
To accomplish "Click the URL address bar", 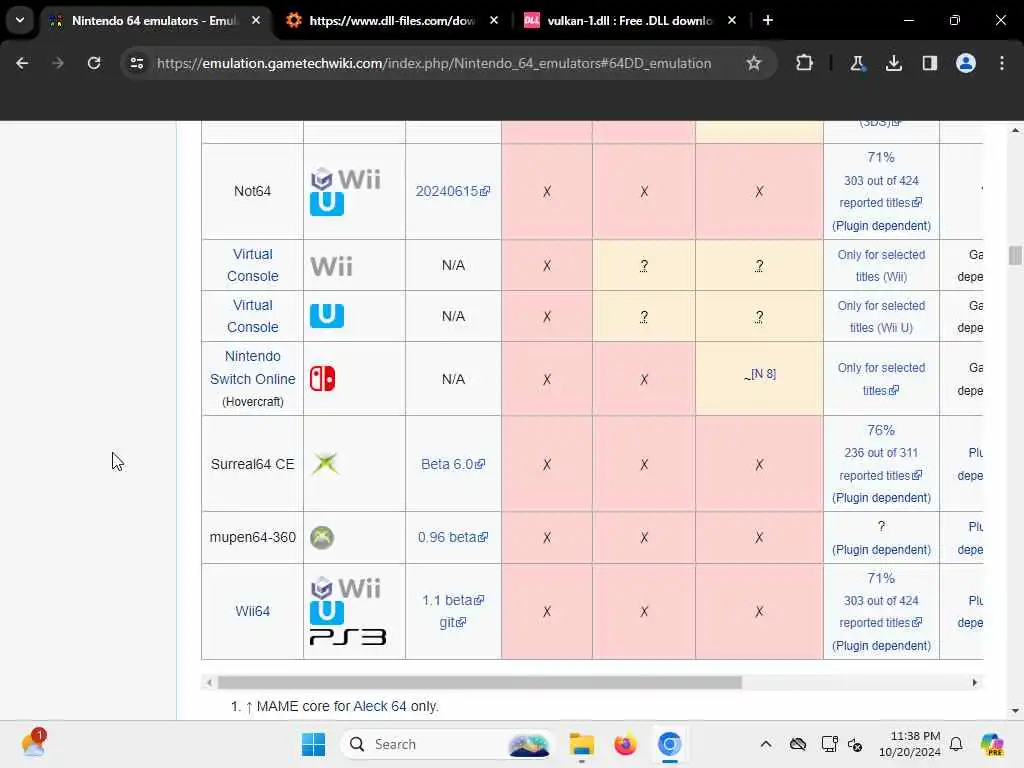I will click(x=434, y=63).
